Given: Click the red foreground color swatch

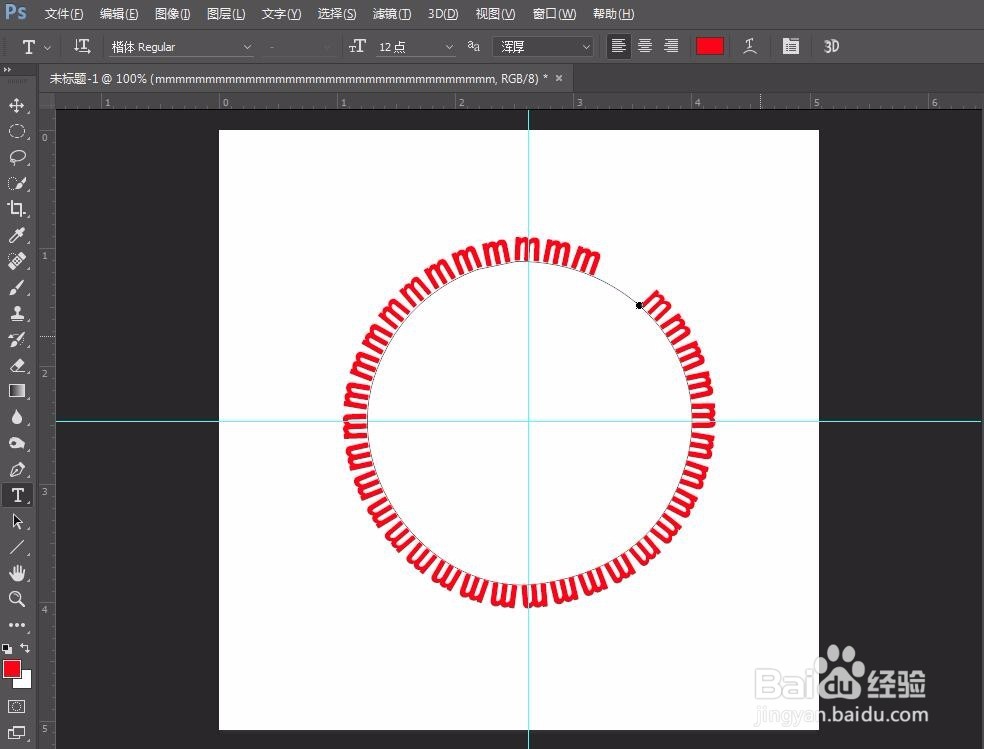Looking at the screenshot, I should pos(11,668).
